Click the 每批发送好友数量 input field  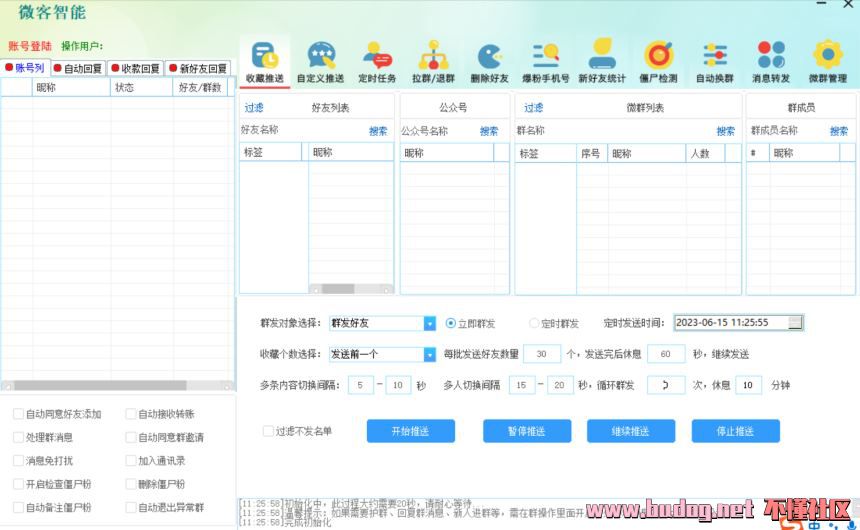(x=542, y=354)
